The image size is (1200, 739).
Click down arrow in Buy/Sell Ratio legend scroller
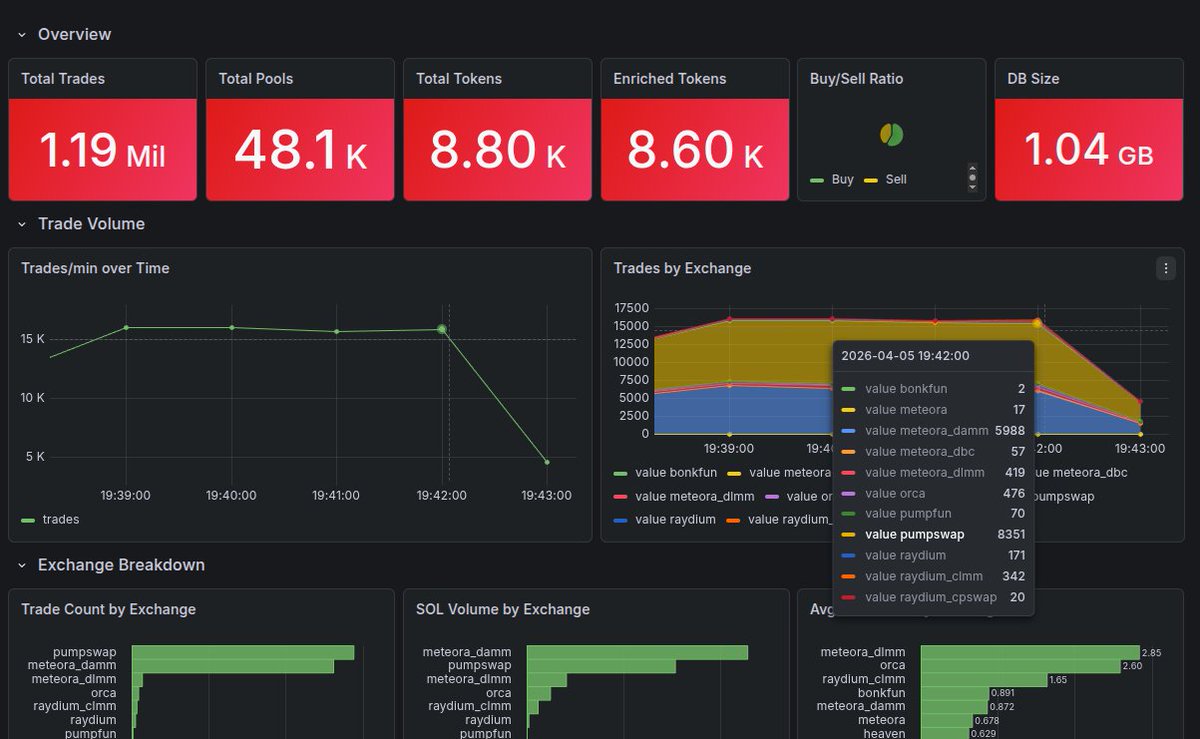(972, 187)
